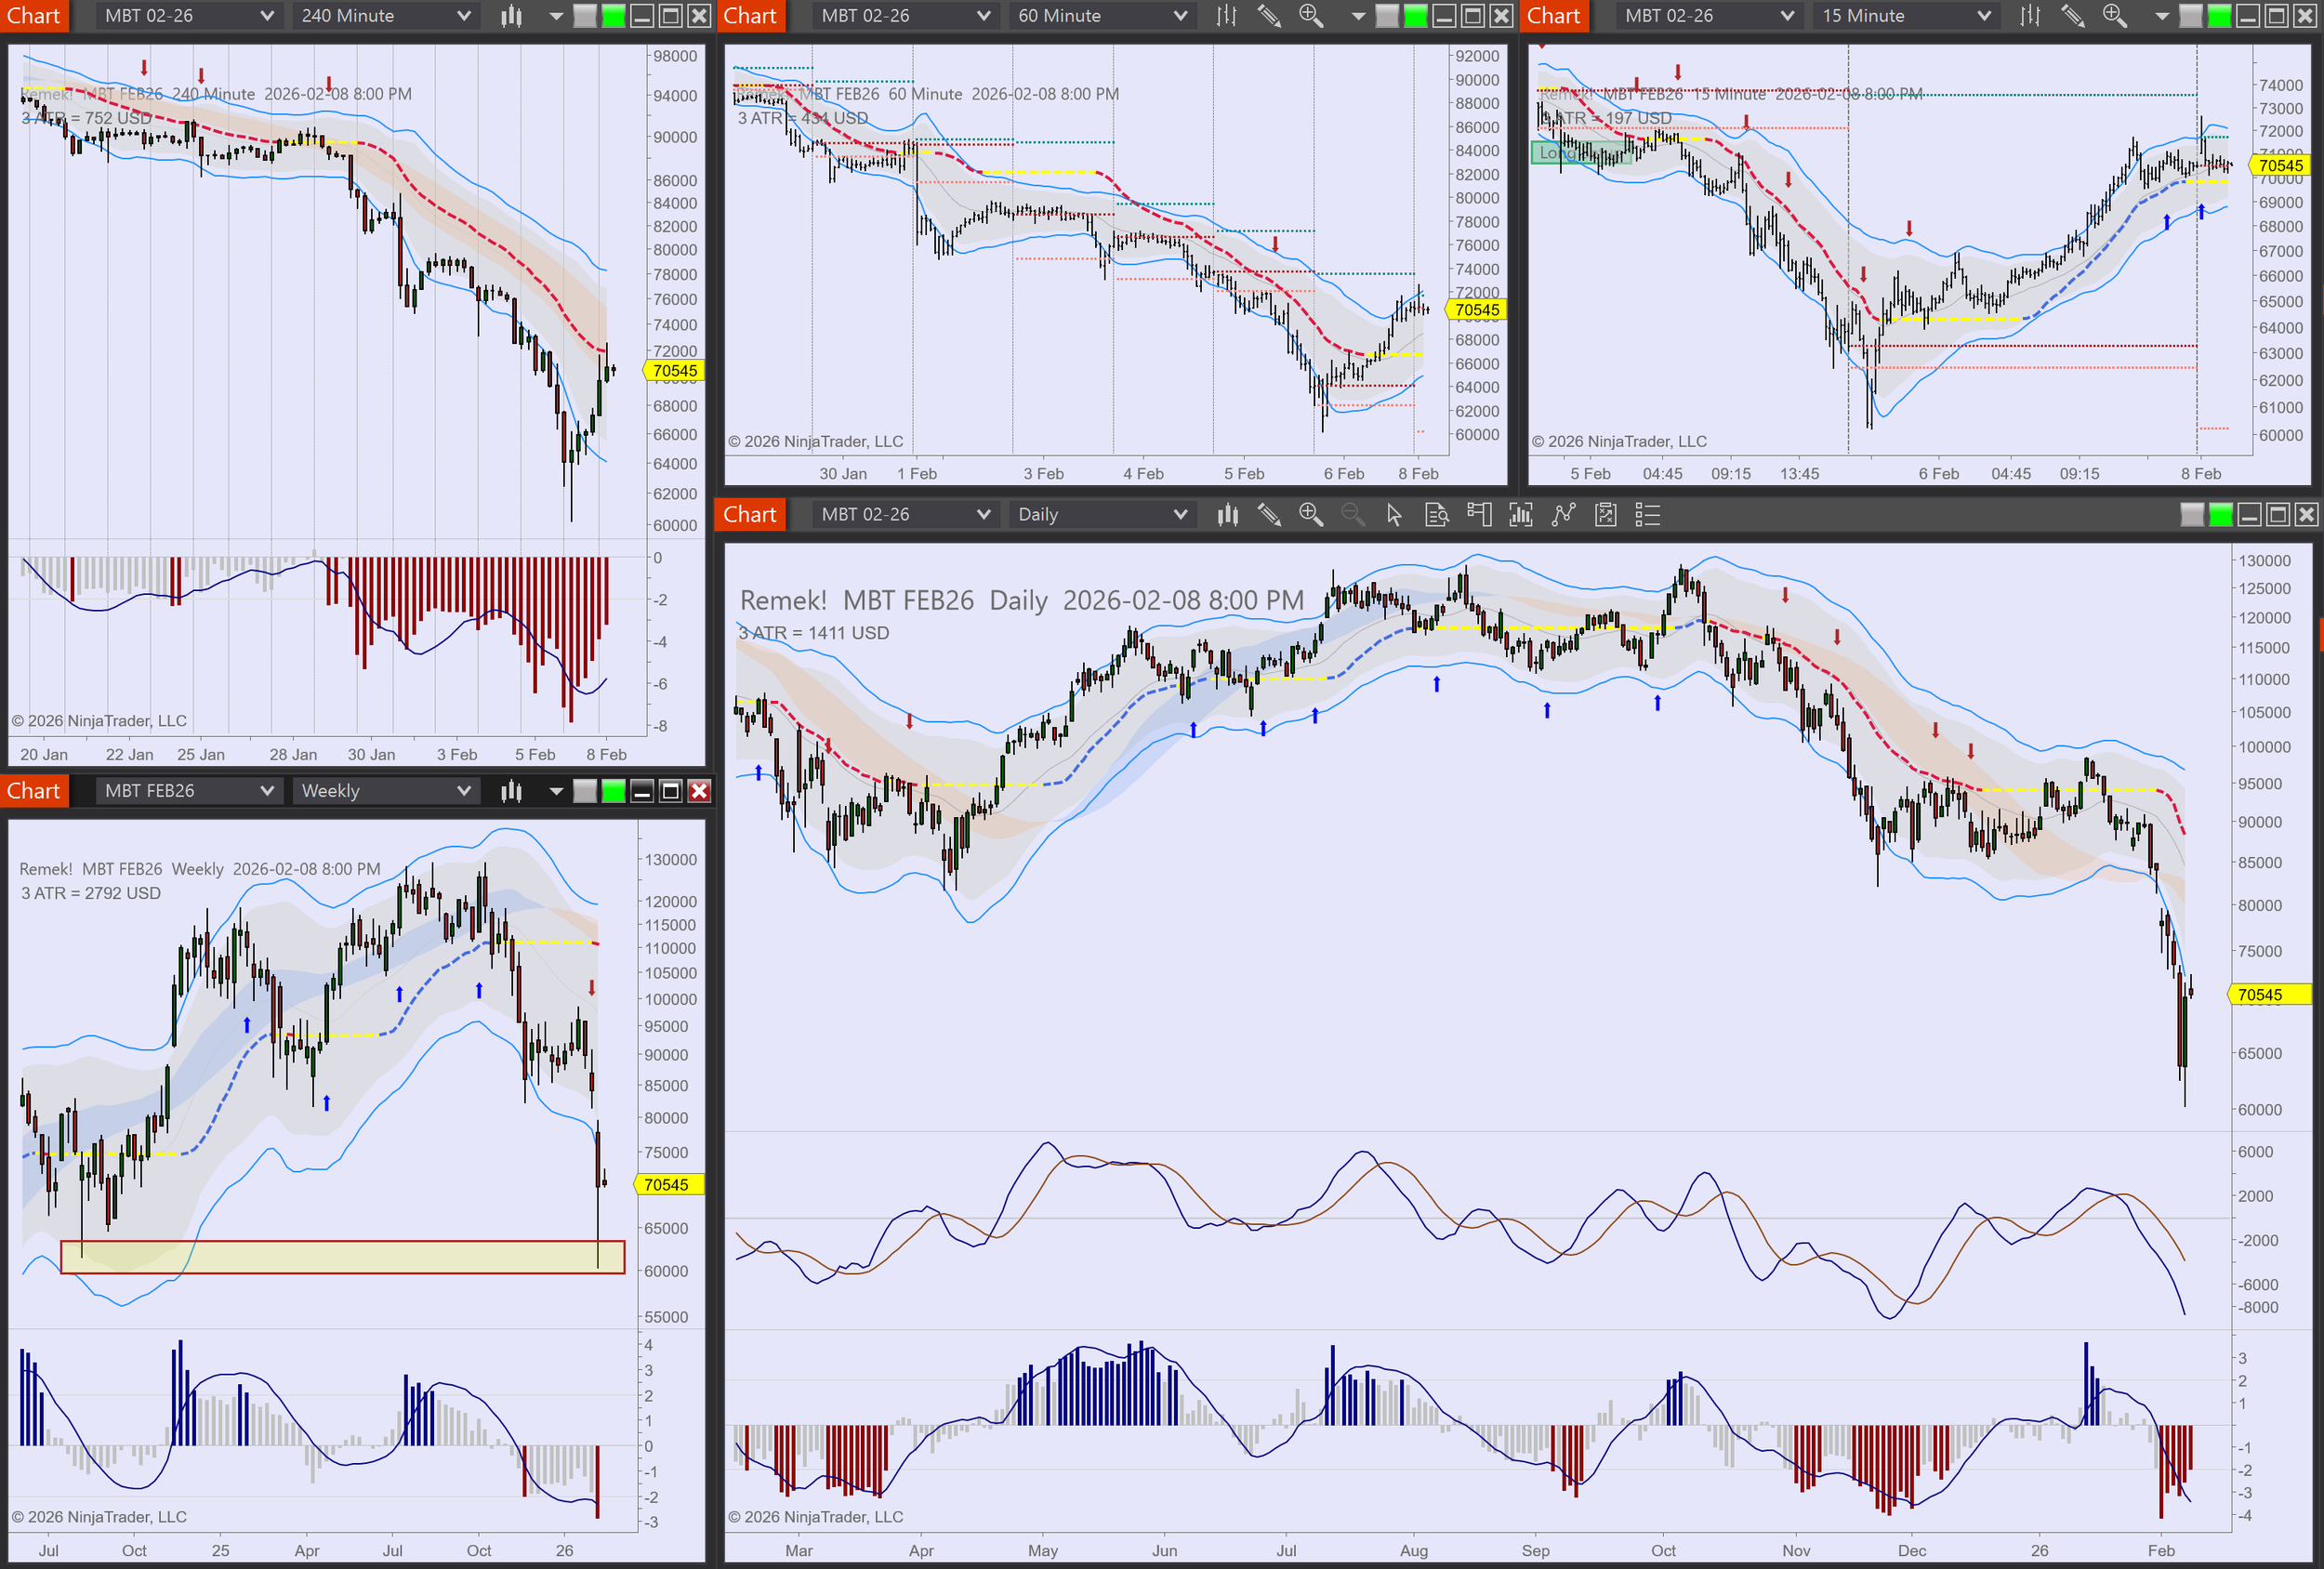Expand the 240 Minute interval dropdown
This screenshot has width=2324, height=1569.
coord(385,16)
